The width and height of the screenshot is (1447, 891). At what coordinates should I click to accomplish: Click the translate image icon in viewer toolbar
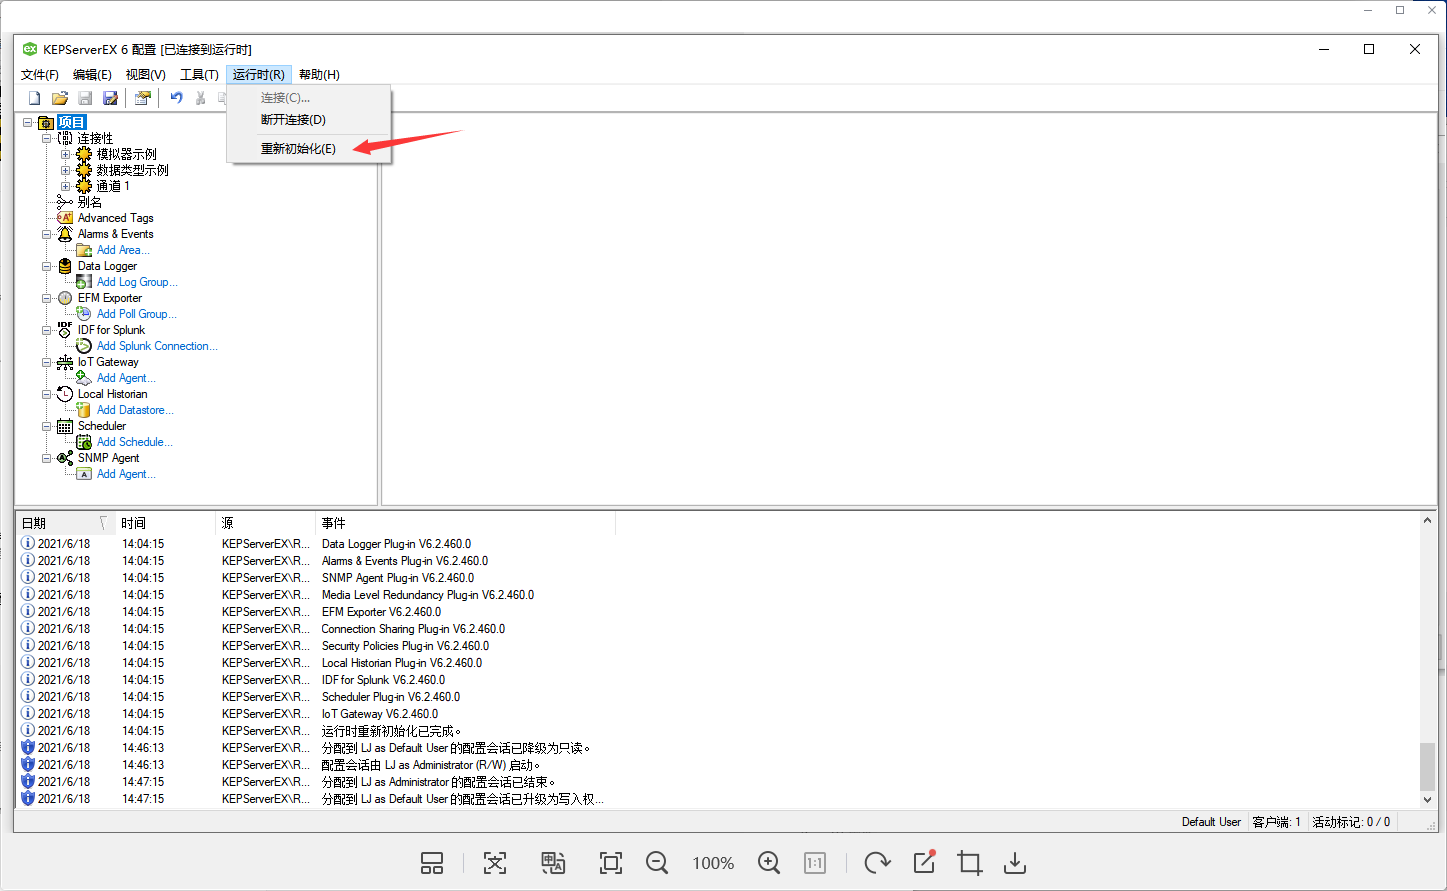[553, 863]
